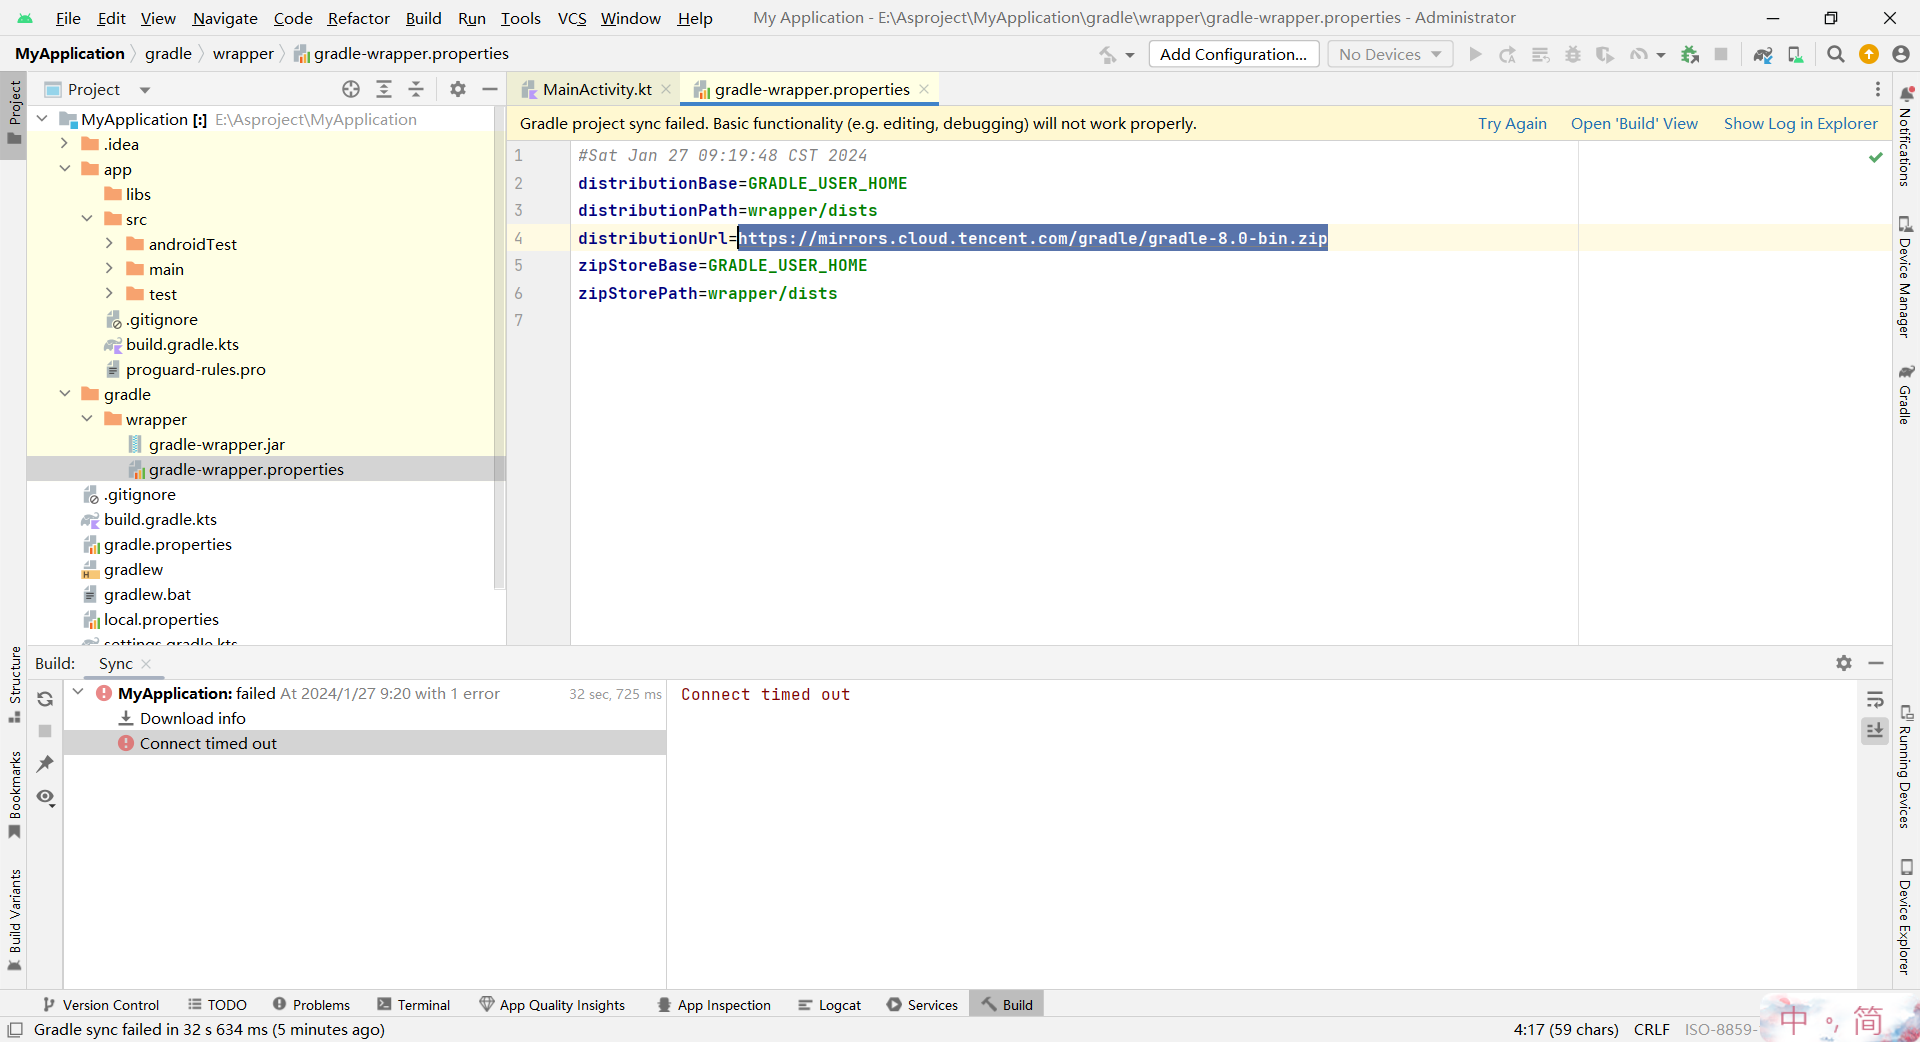The width and height of the screenshot is (1920, 1042).
Task: Click scroll to end icon in Build output
Action: (x=1875, y=731)
